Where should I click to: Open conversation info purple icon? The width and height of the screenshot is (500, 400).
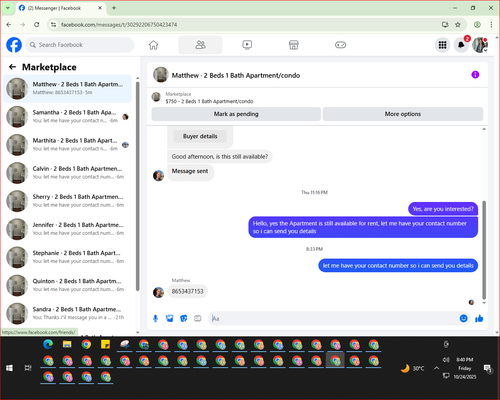[x=475, y=75]
